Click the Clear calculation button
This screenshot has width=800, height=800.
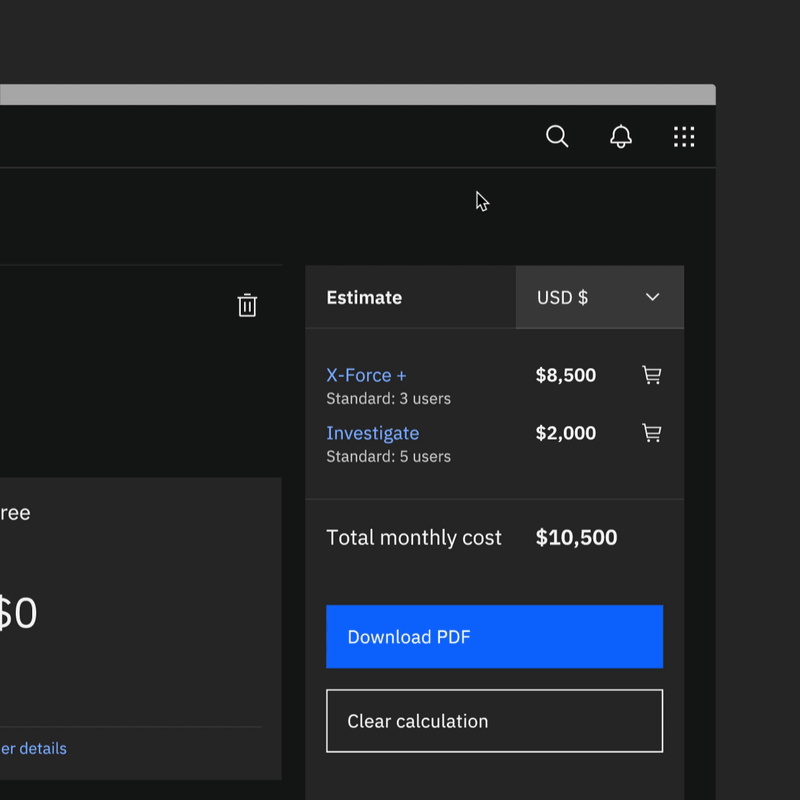pos(494,720)
